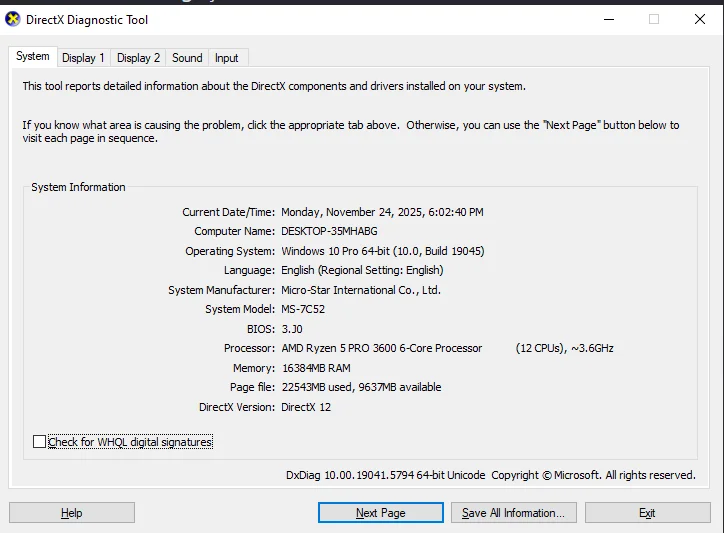Click the 'System Information' group label

pyautogui.click(x=78, y=187)
